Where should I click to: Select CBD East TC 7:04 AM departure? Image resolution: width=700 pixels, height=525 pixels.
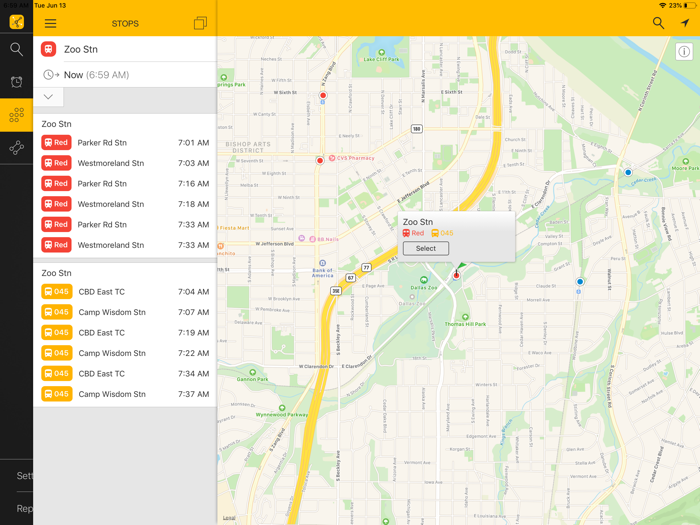[x=125, y=292]
